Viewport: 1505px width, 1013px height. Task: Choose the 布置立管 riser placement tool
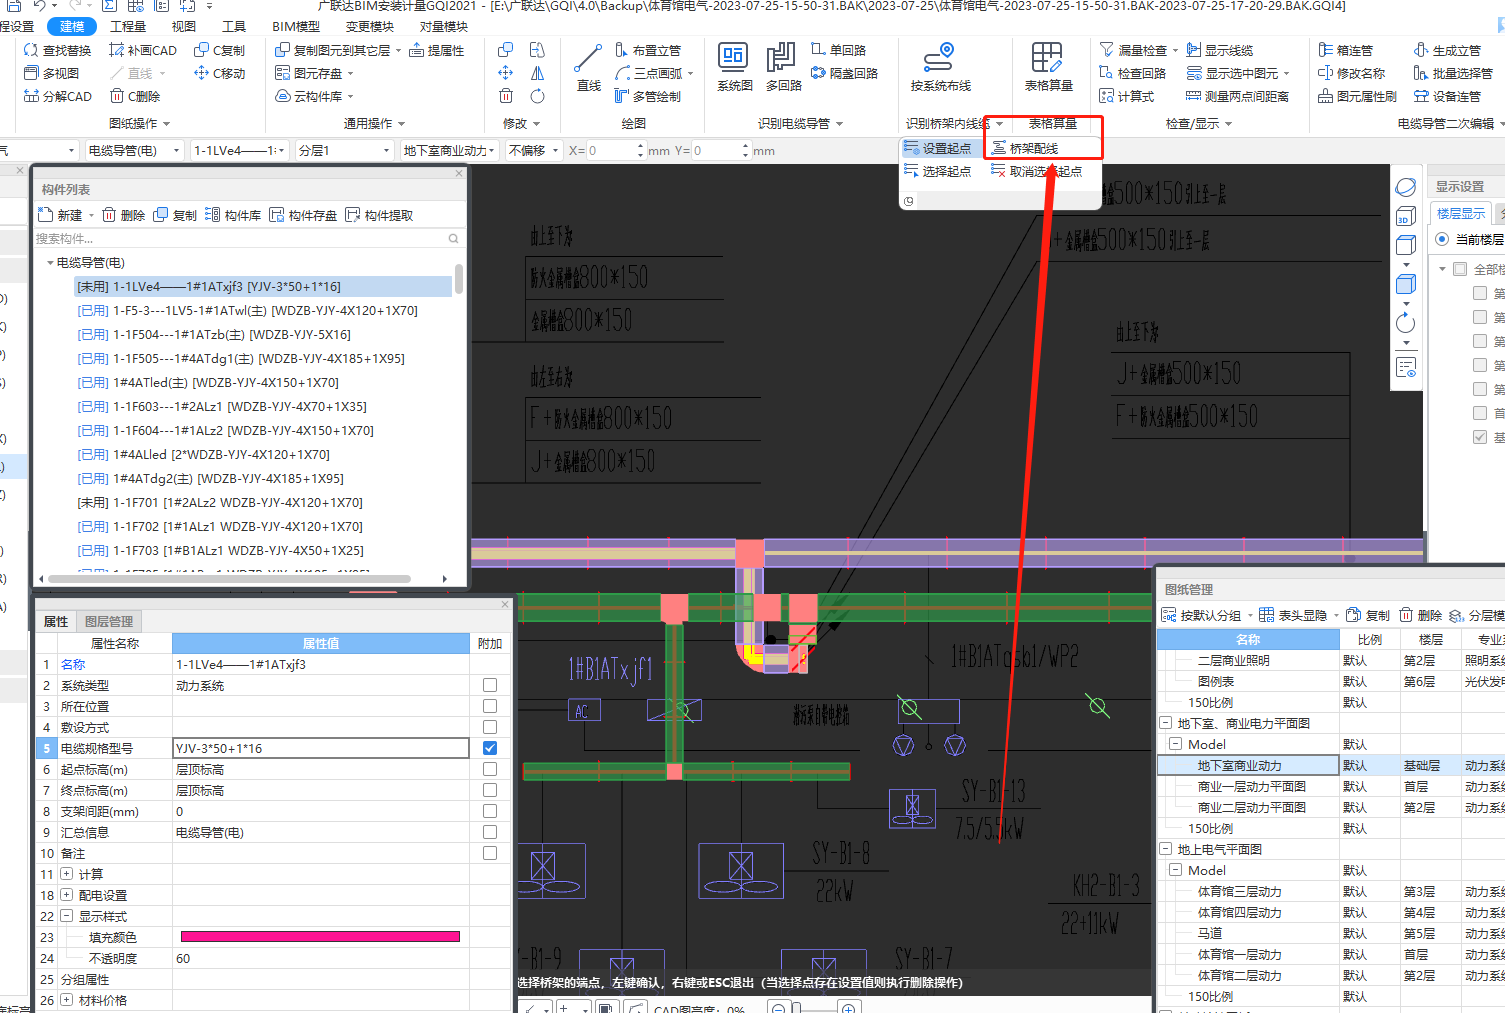point(648,50)
